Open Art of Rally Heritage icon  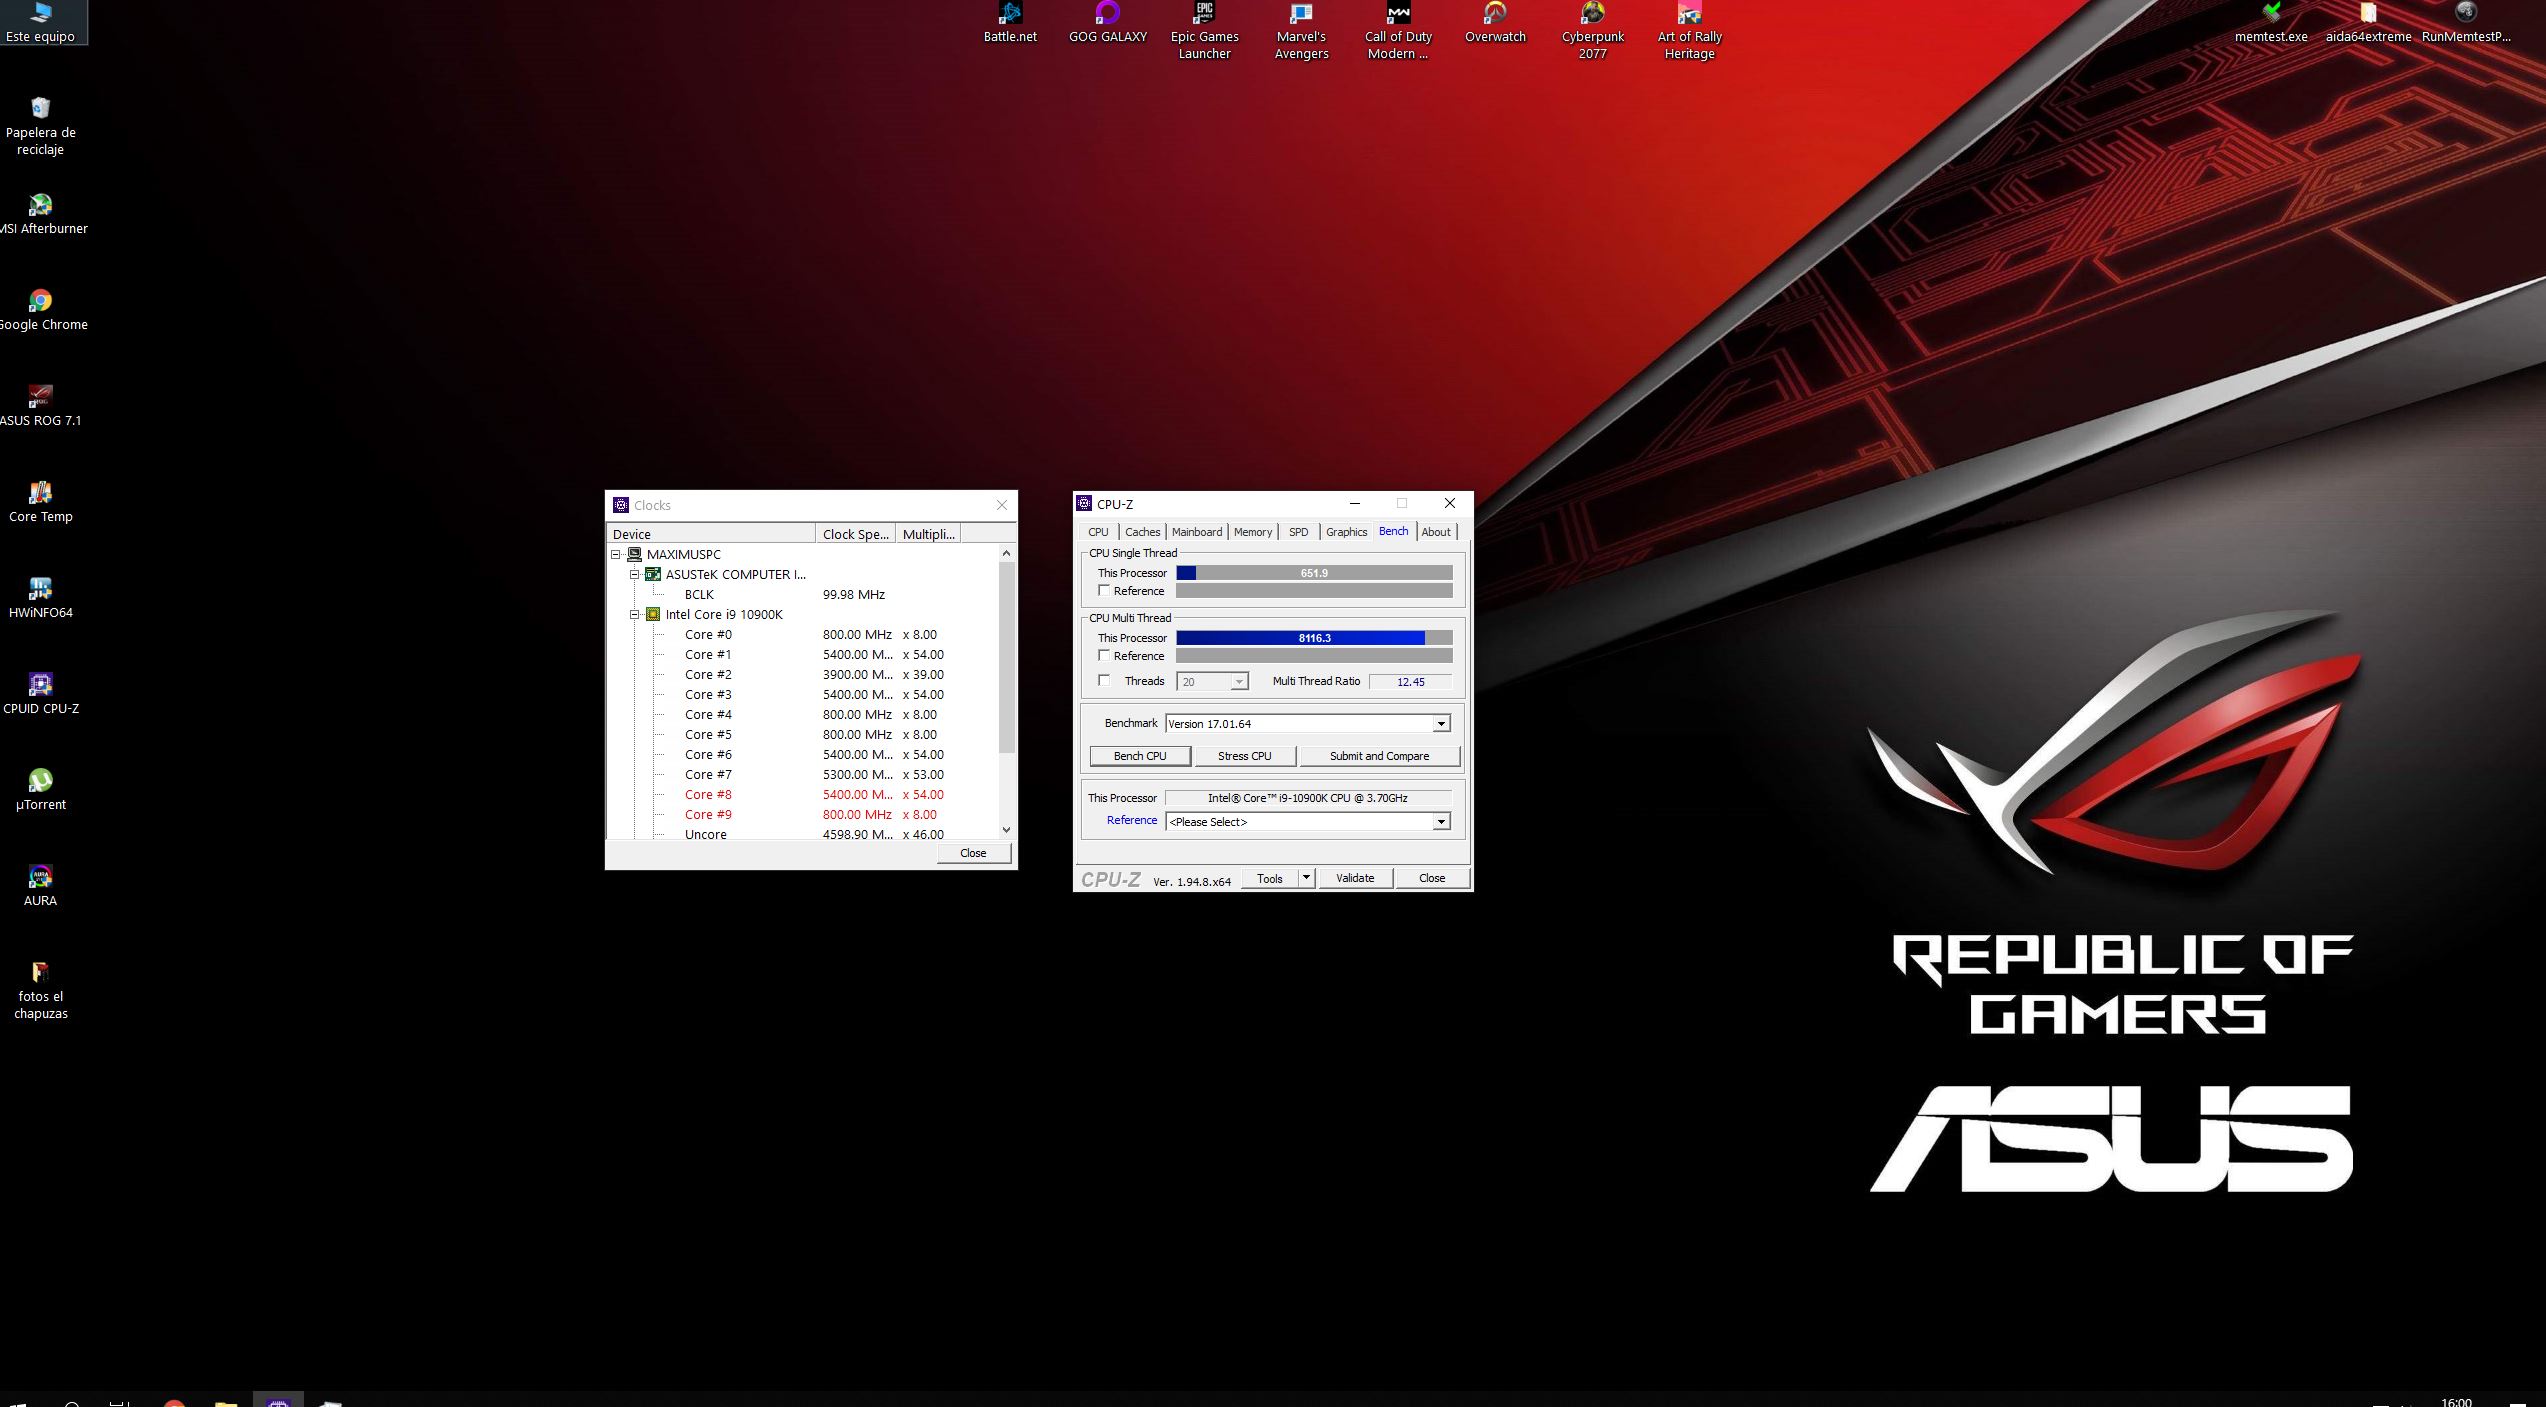[x=1689, y=30]
